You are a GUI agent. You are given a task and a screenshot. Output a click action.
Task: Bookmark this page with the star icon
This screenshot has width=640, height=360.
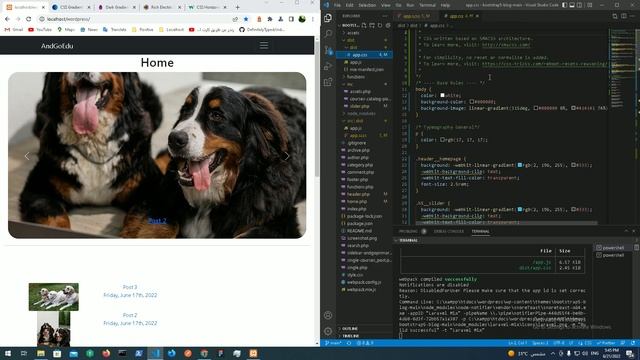(x=246, y=19)
